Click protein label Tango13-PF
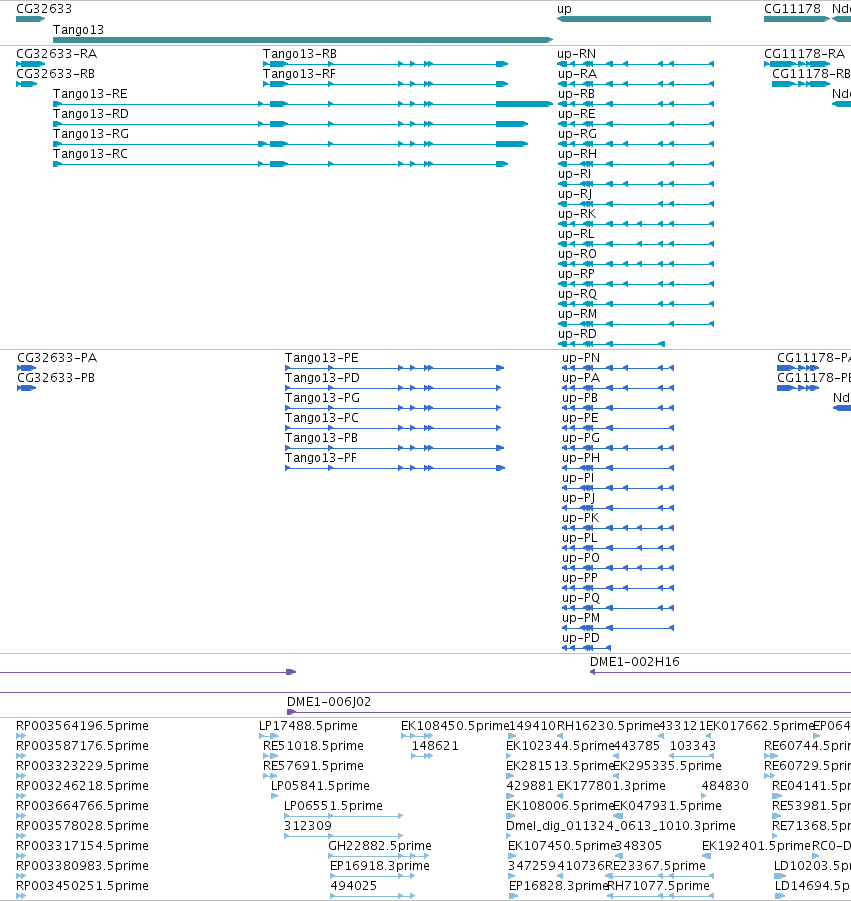The image size is (851, 901). [x=321, y=458]
